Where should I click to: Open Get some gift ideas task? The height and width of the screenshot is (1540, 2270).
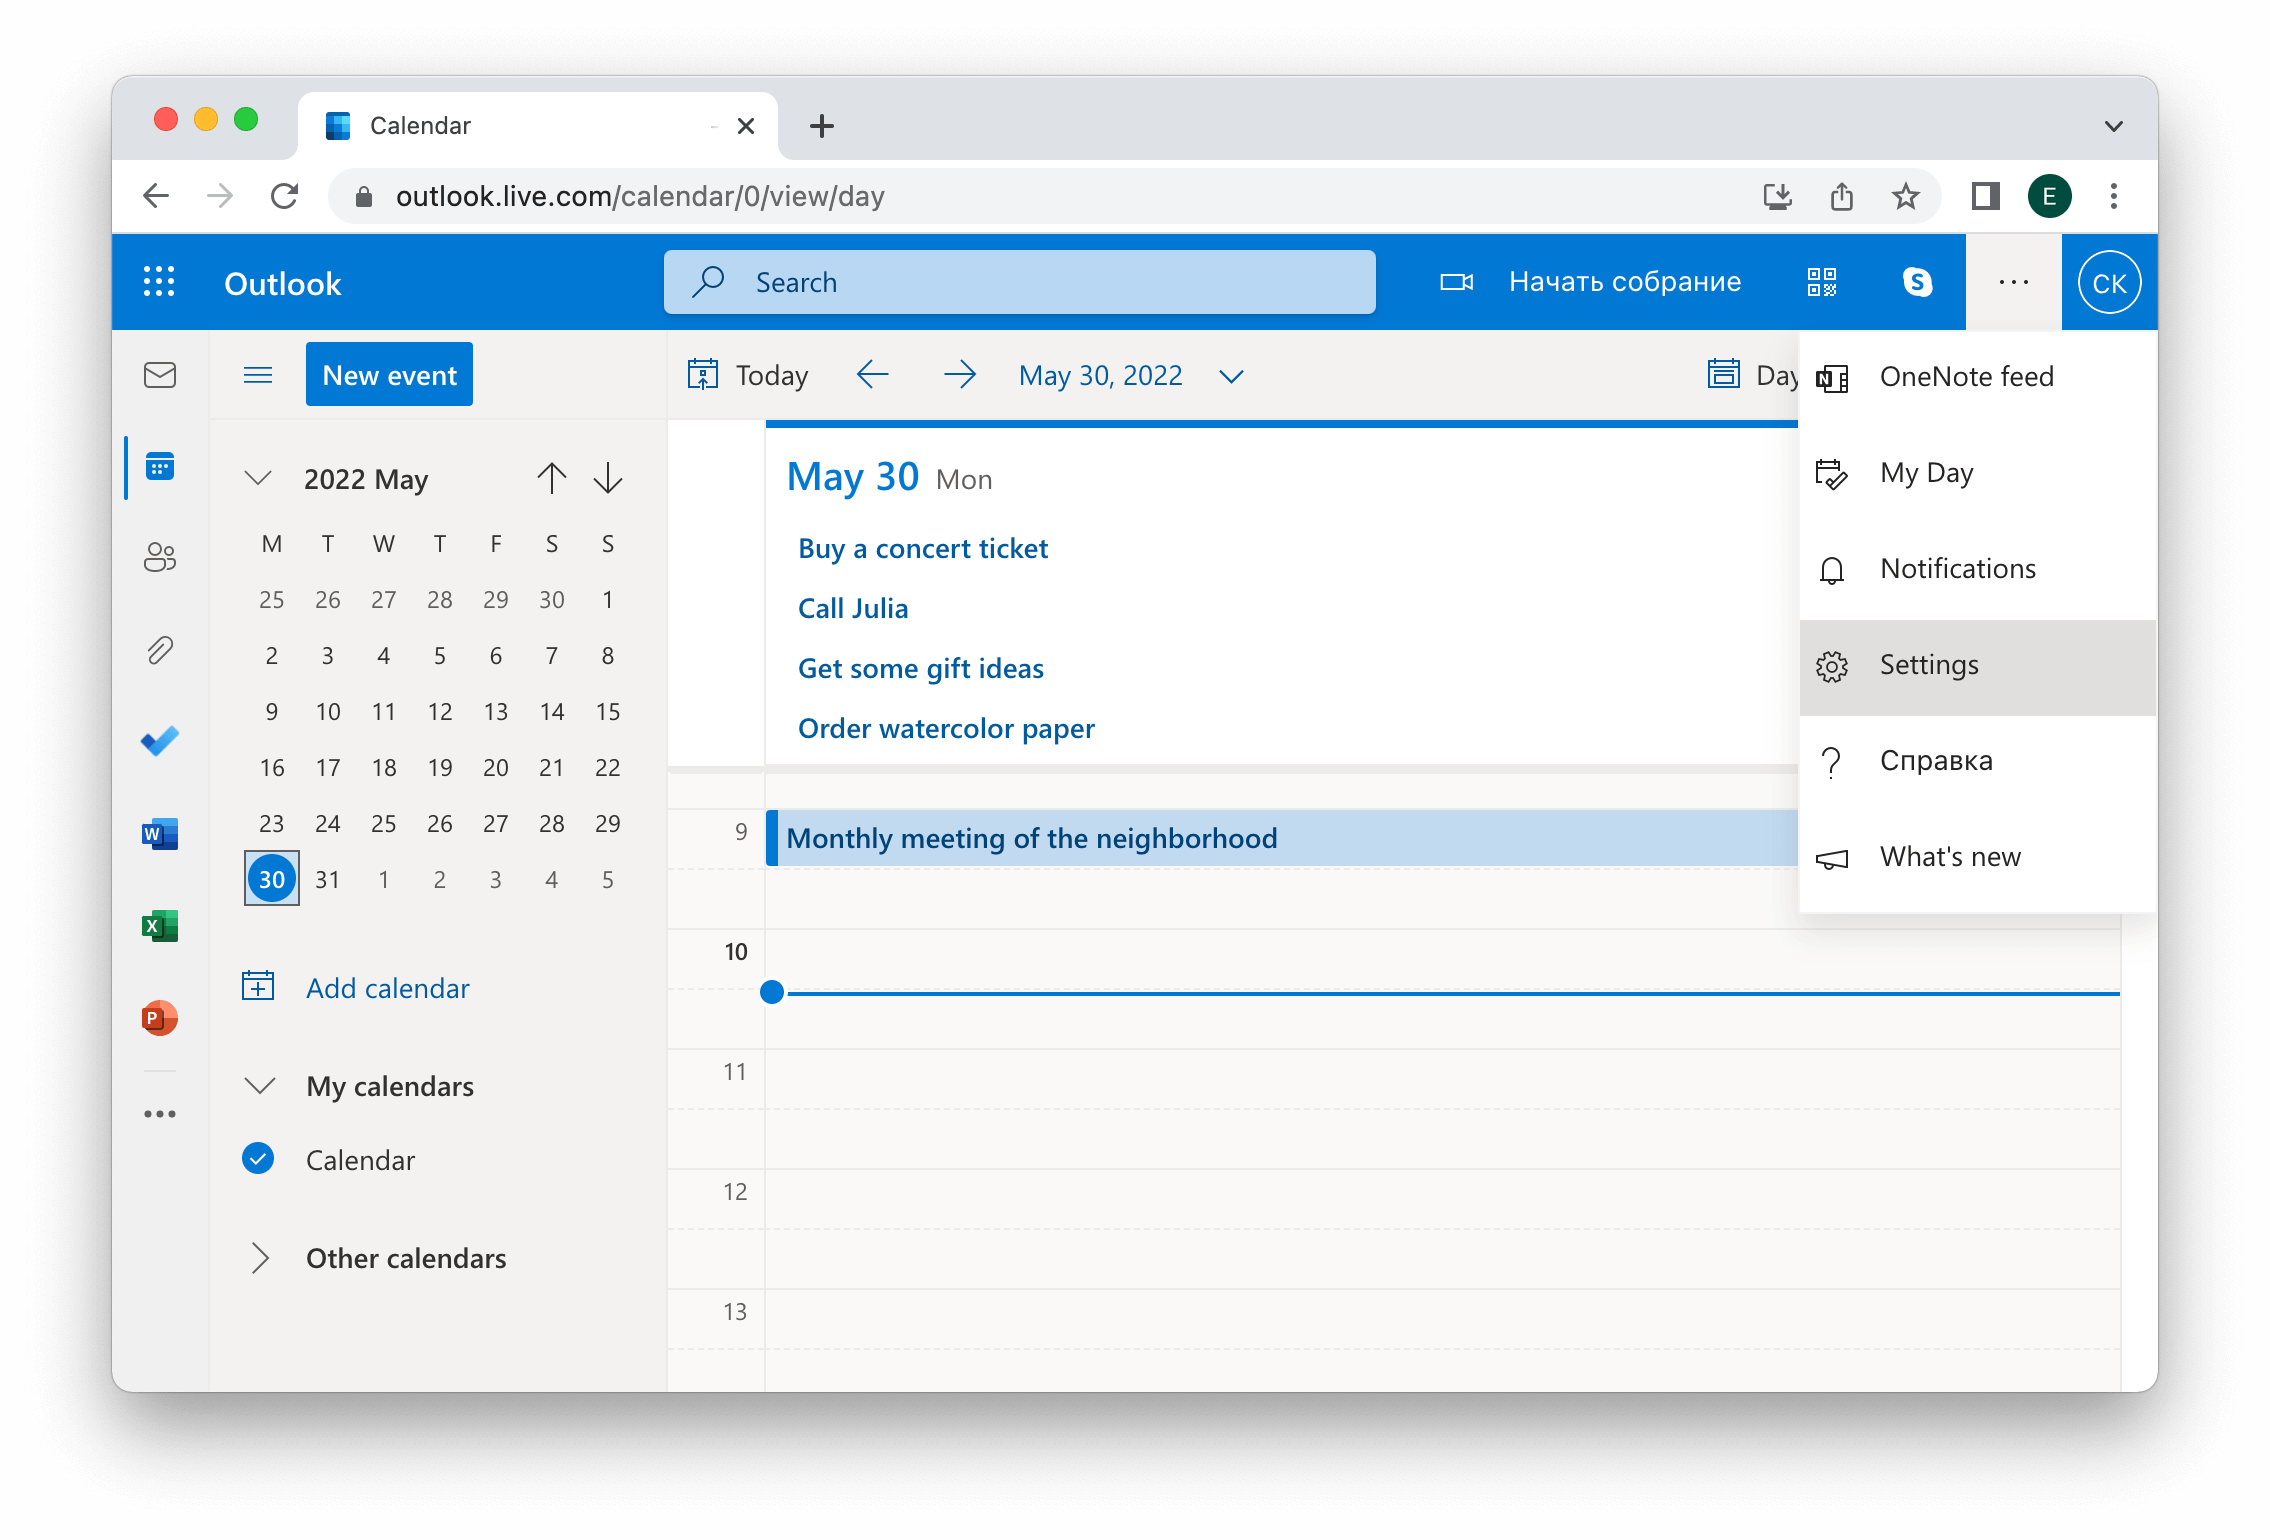(x=920, y=668)
